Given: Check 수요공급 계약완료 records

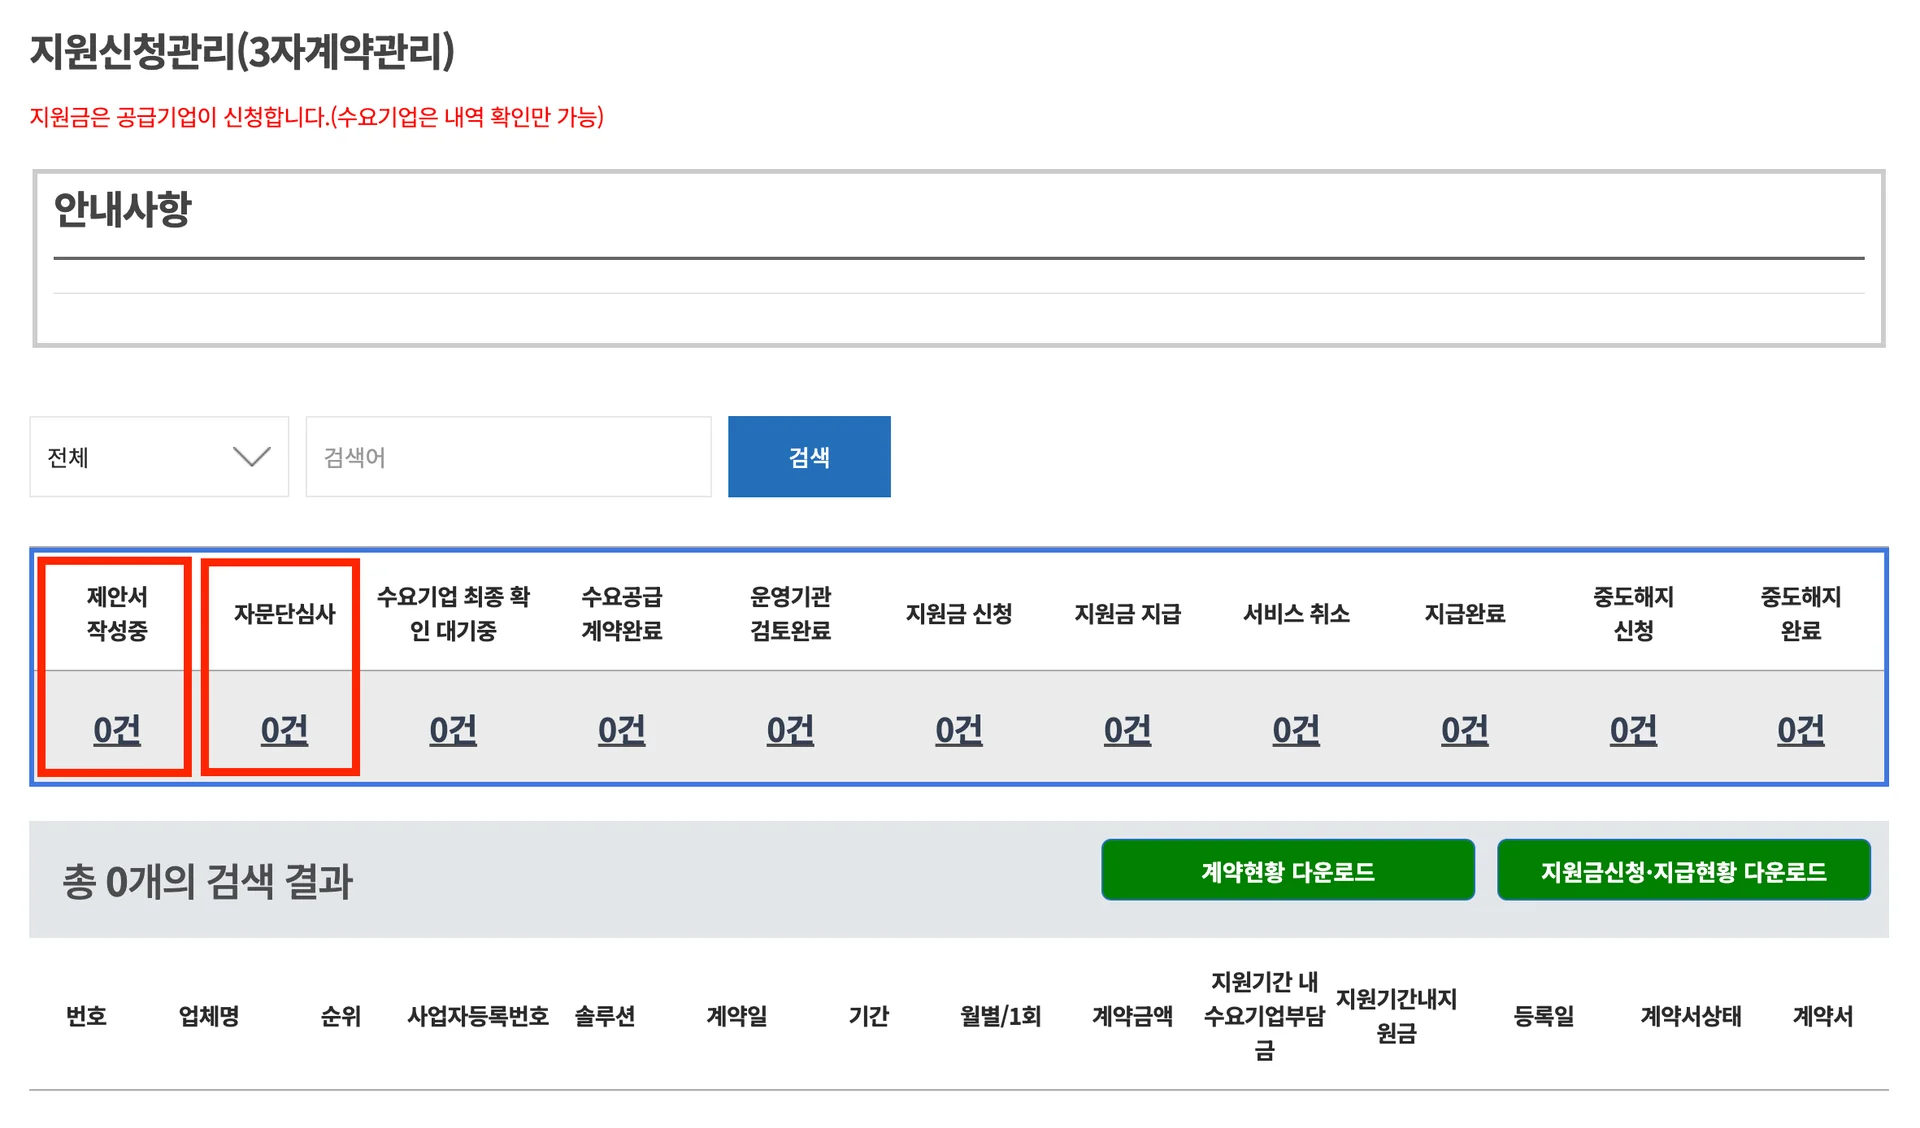Looking at the screenshot, I should click(x=620, y=729).
